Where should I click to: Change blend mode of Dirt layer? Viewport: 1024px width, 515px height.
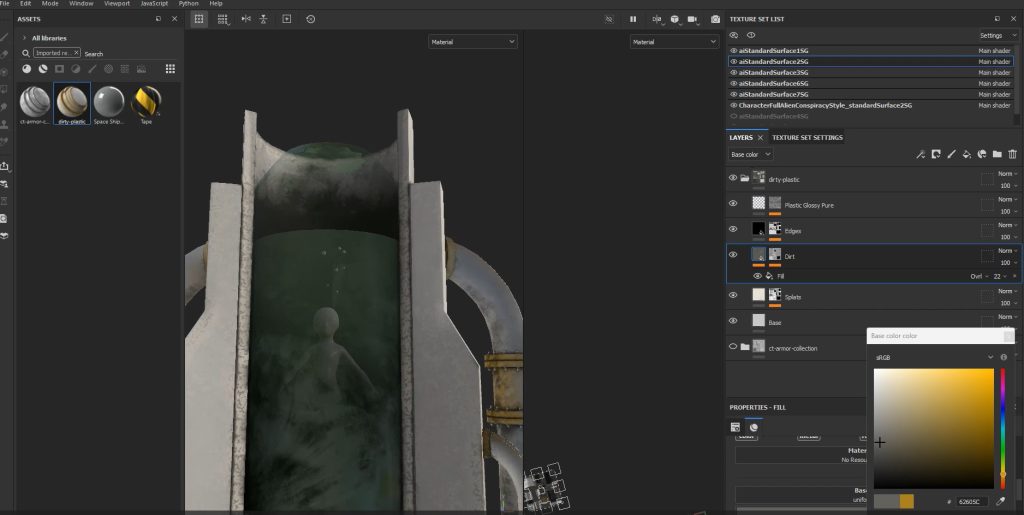tap(1008, 251)
